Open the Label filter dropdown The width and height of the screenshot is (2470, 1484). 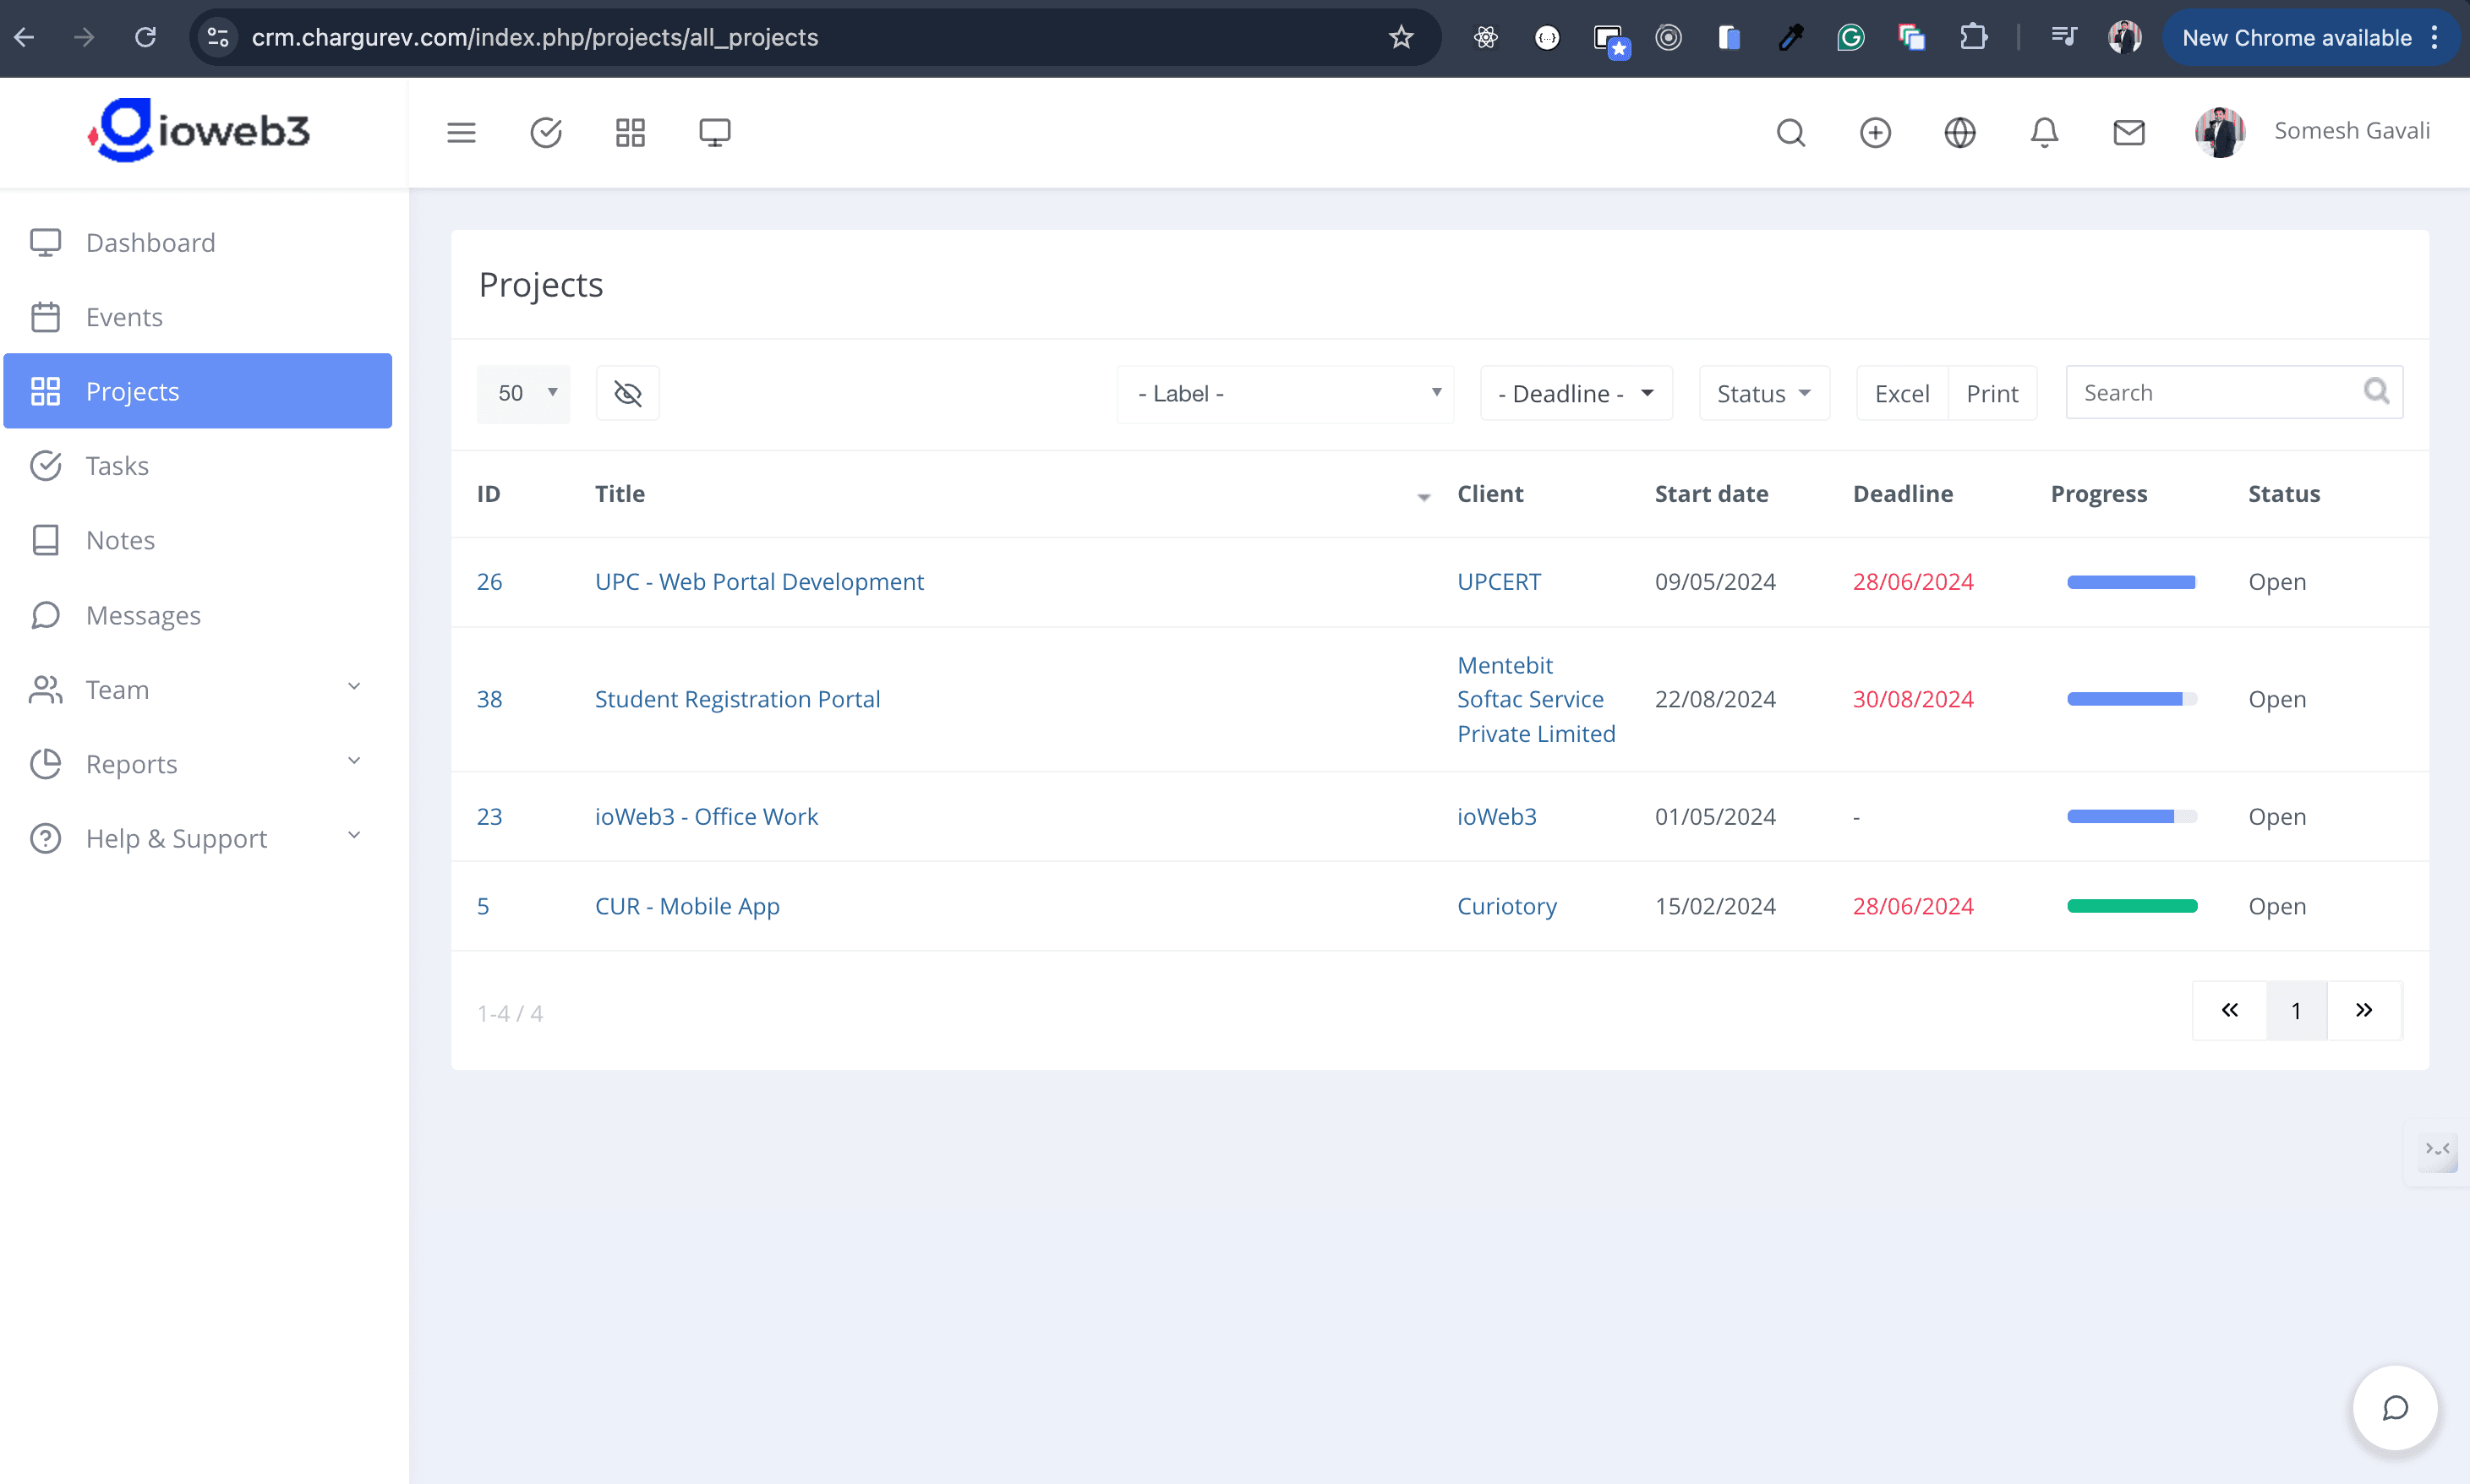click(1285, 394)
